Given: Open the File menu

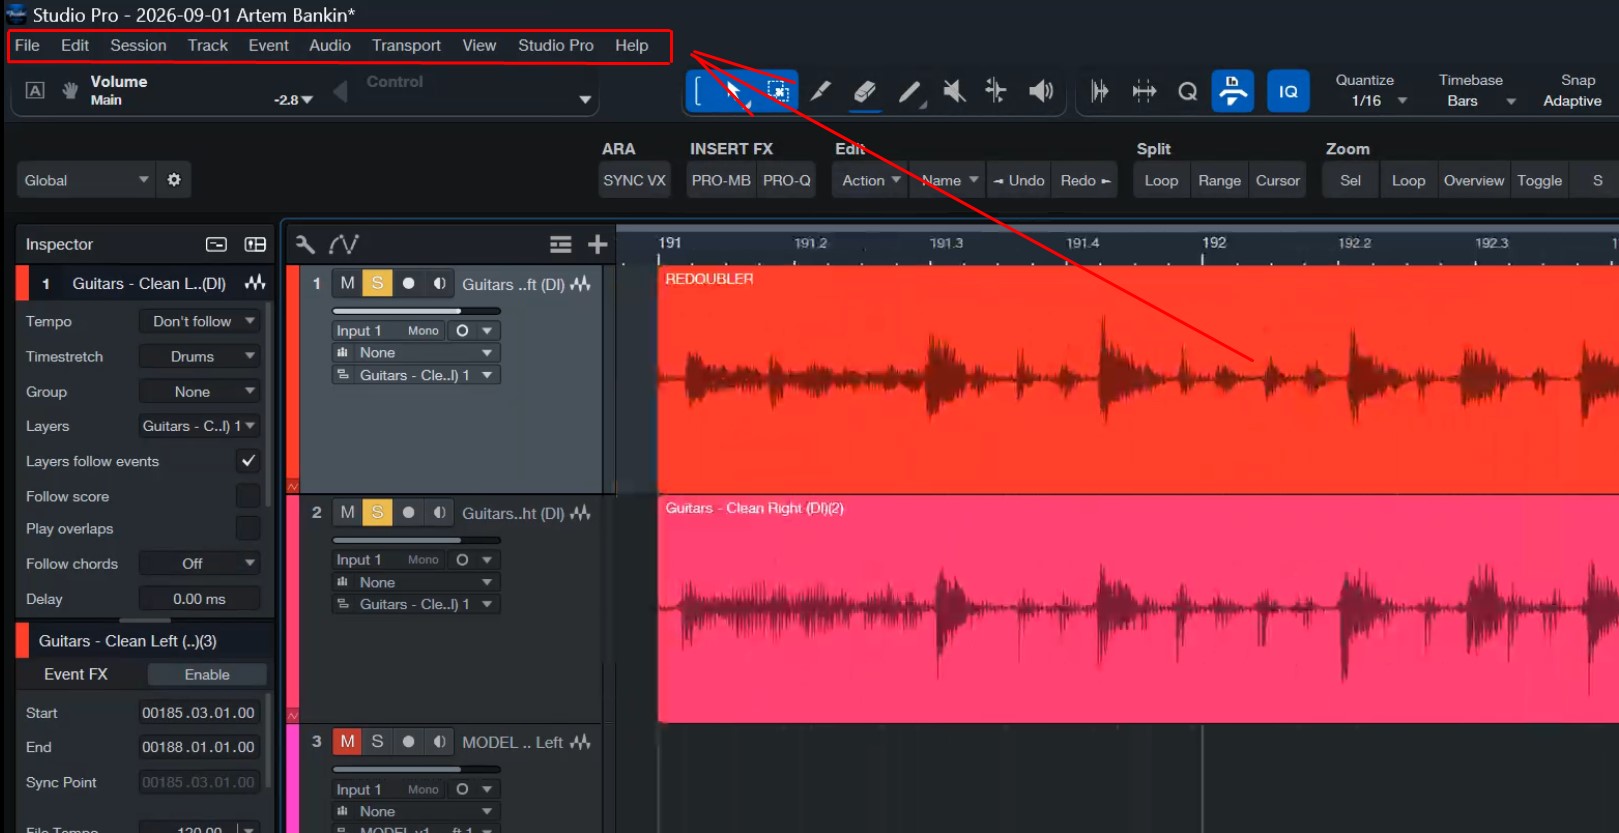Looking at the screenshot, I should 27,45.
